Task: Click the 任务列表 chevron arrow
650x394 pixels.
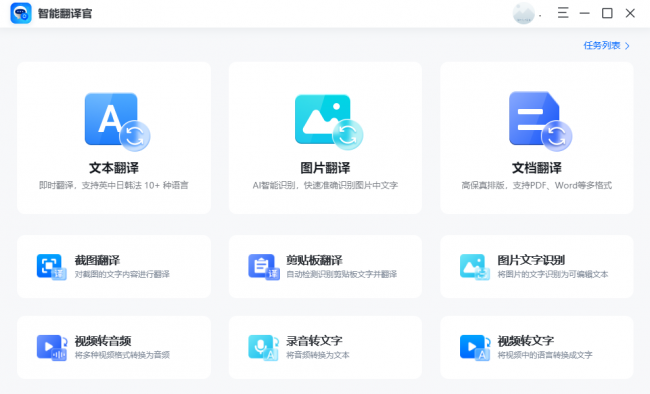Action: pyautogui.click(x=627, y=46)
